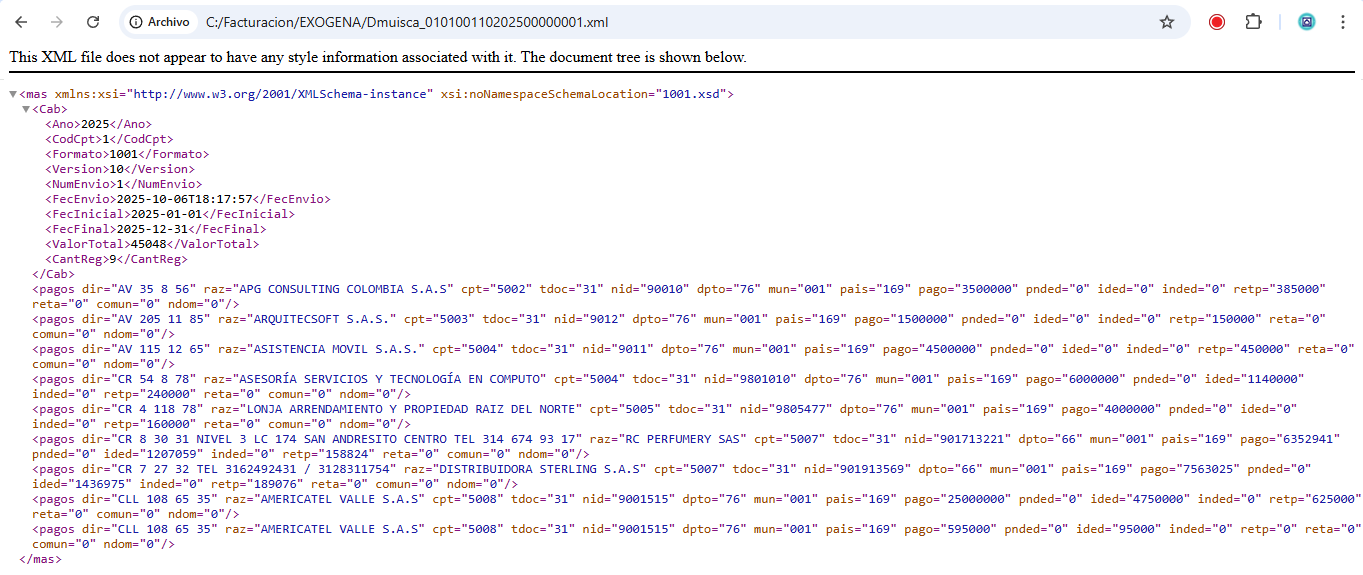Viewport: 1363px width, 575px height.
Task: Click the CantReg element line
Action: (x=116, y=259)
